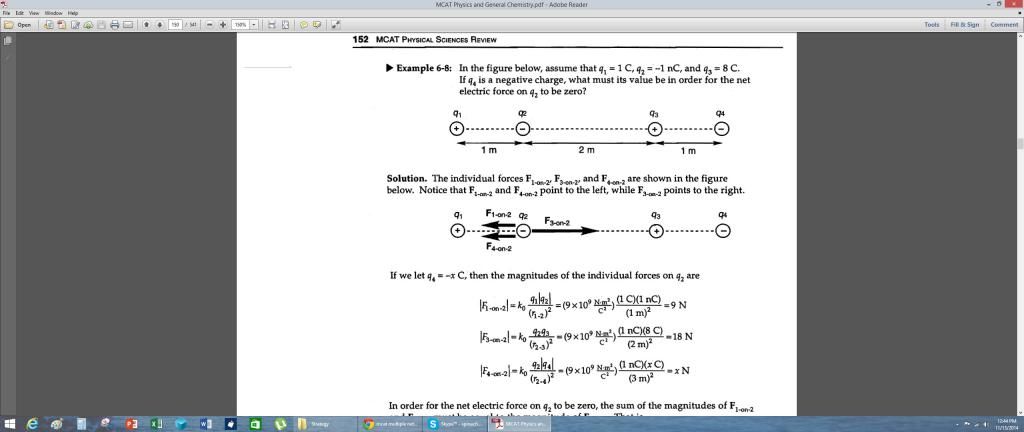
Task: Open the Comment pane
Action: click(1003, 24)
